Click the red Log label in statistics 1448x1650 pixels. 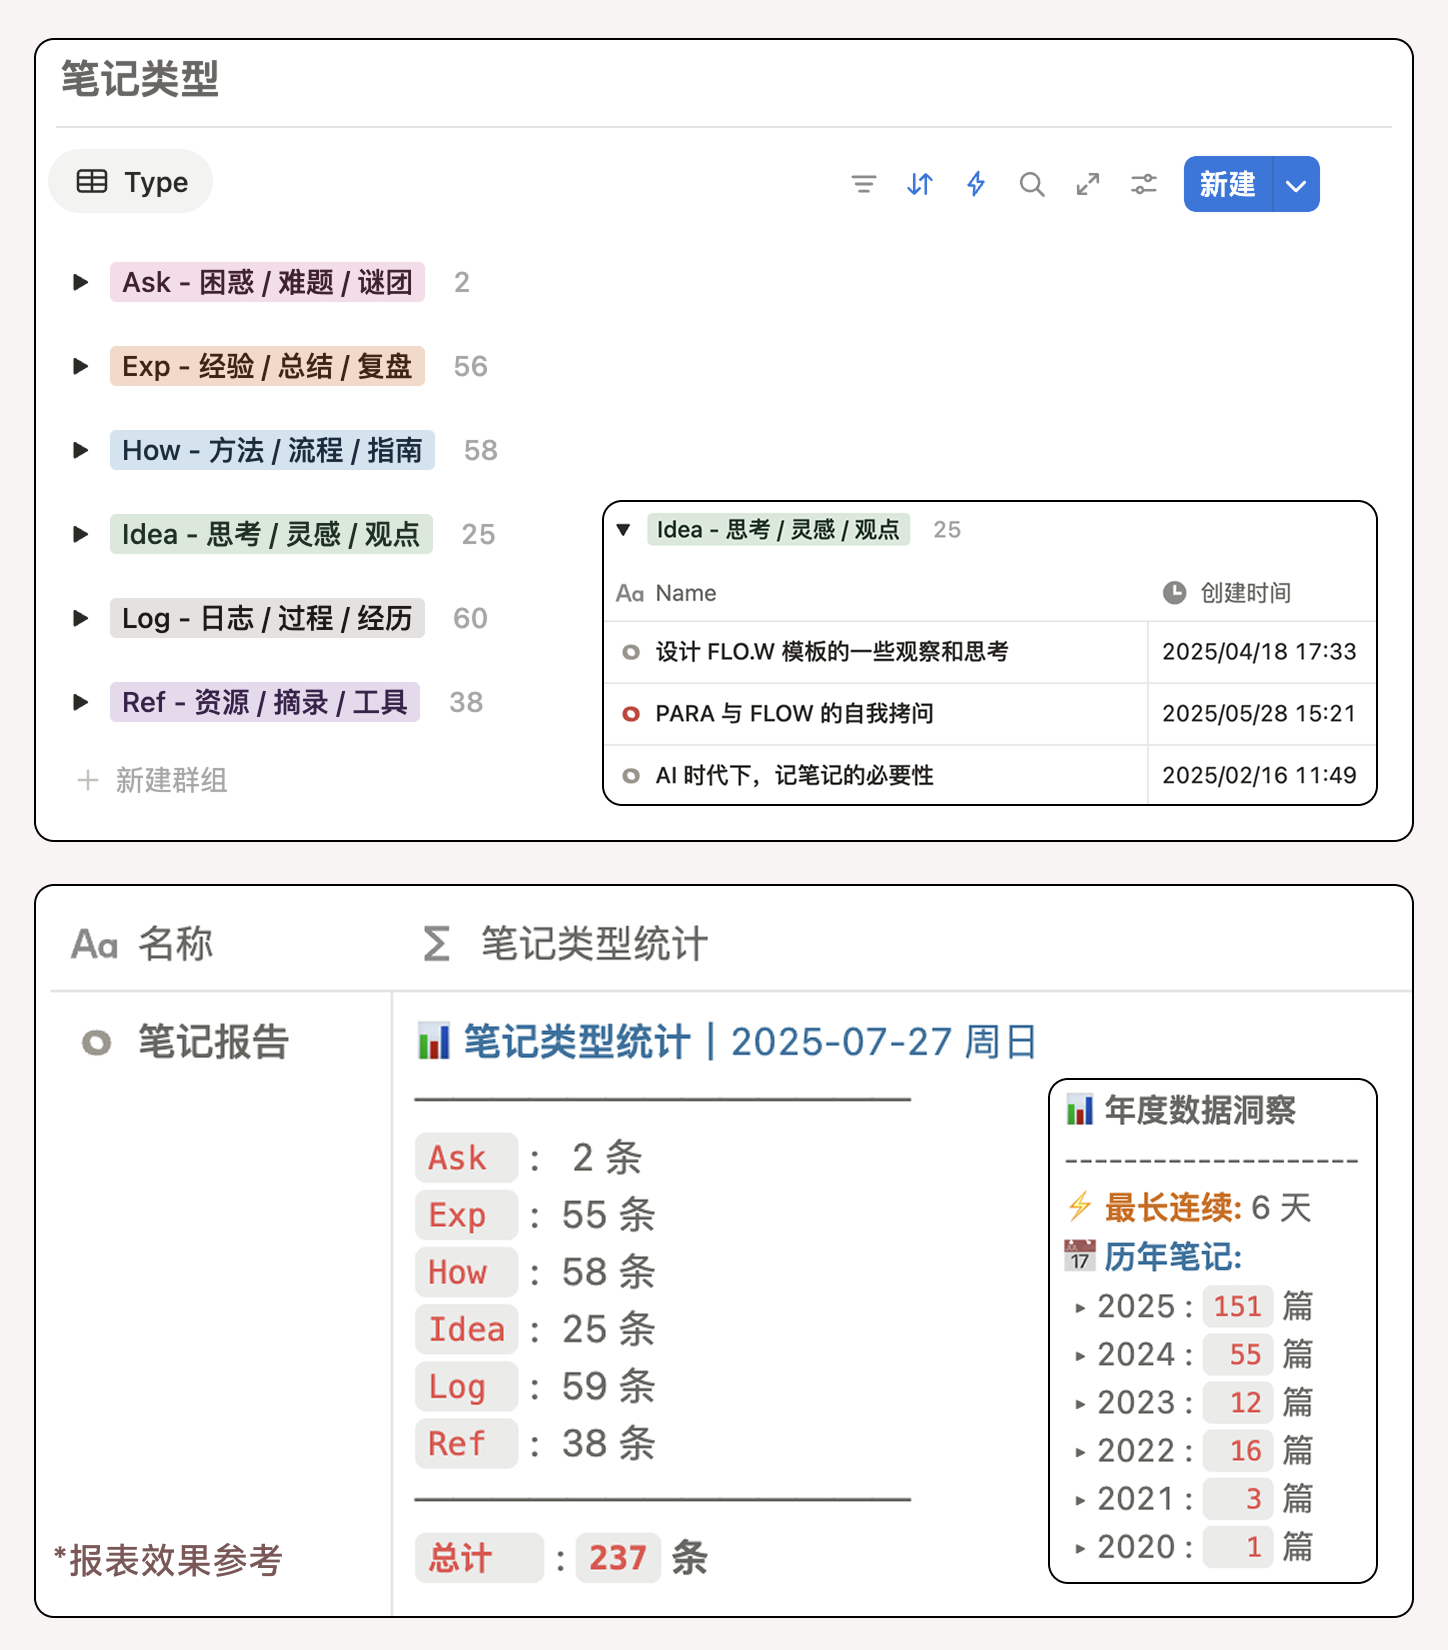click(467, 1386)
